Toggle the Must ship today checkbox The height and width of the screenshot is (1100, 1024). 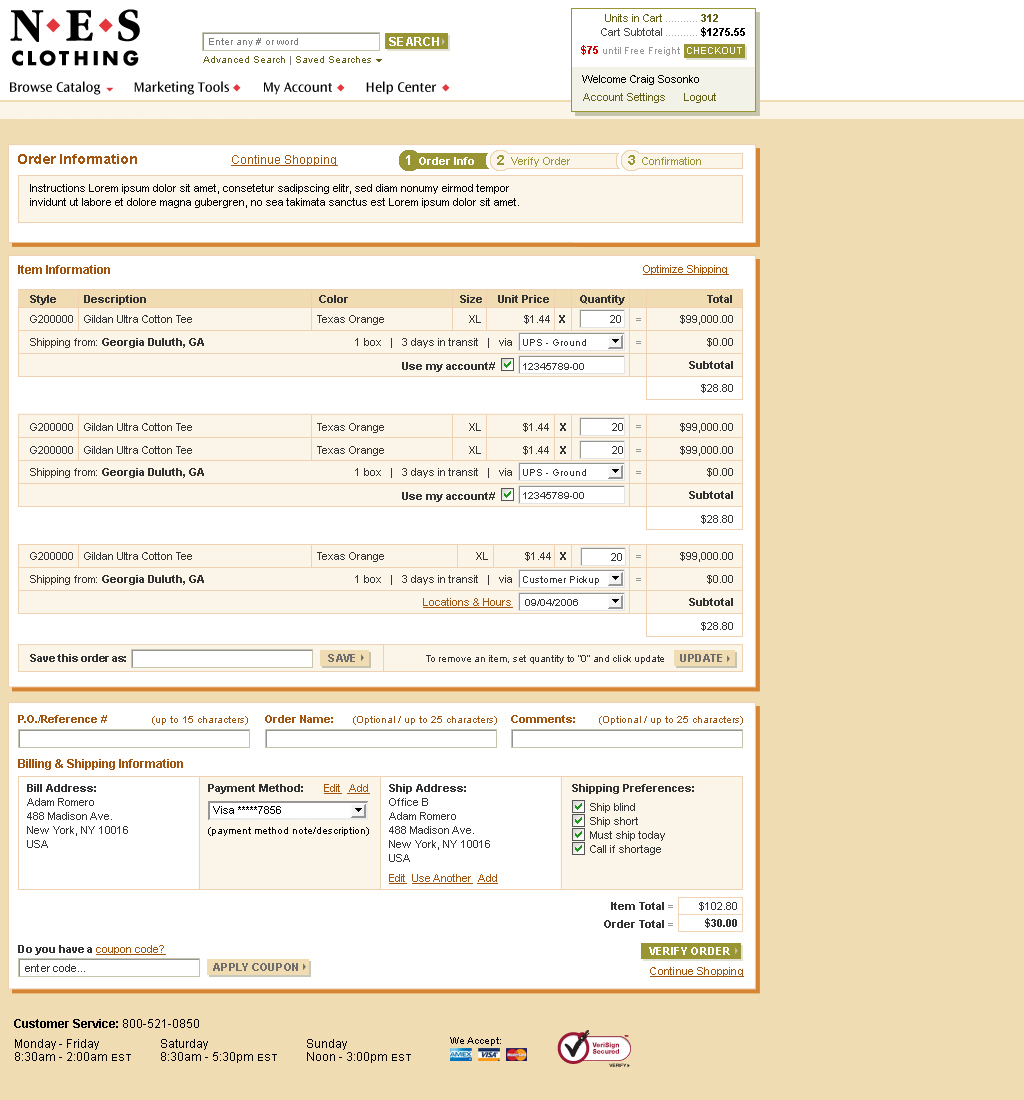tap(578, 835)
